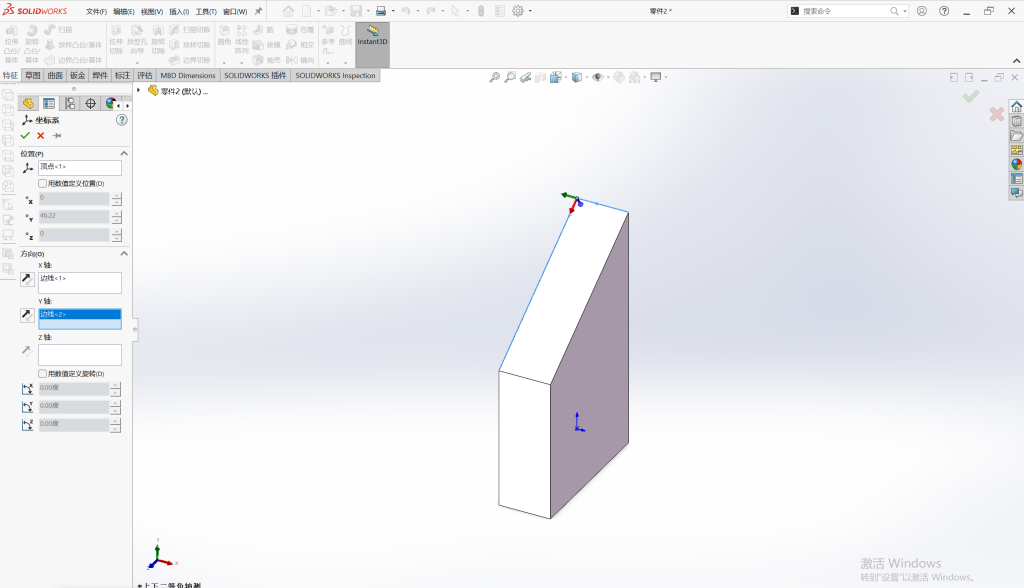Open the 编辑(E) menu
This screenshot has width=1024, height=588.
(123, 12)
